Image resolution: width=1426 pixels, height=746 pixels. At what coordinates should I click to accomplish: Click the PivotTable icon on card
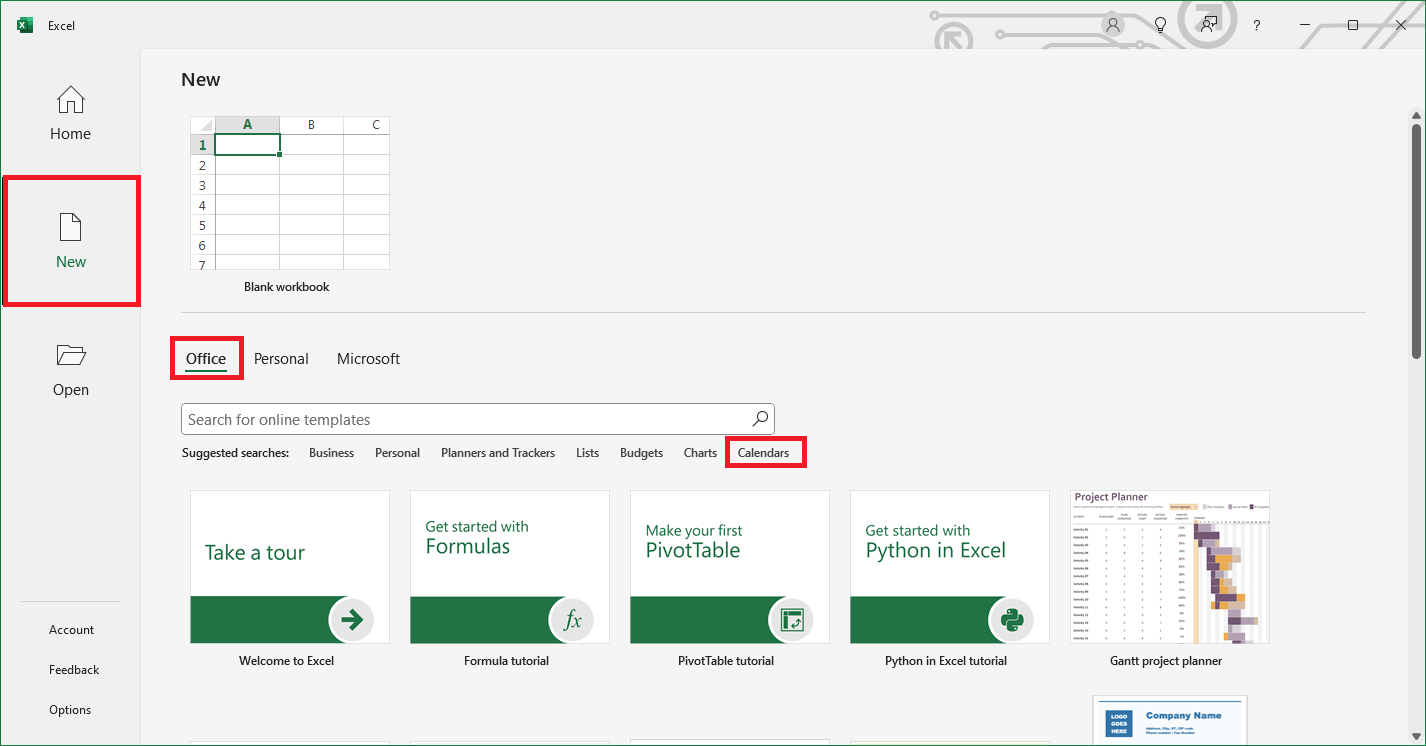[x=791, y=620]
